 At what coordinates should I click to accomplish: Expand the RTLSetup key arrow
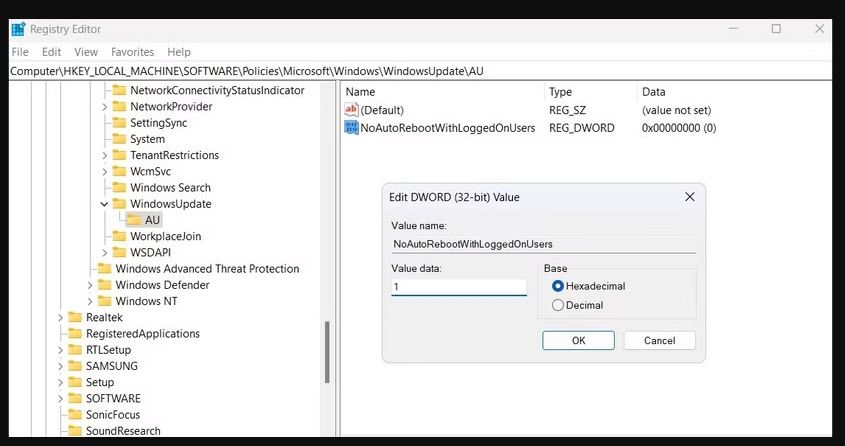tap(60, 350)
